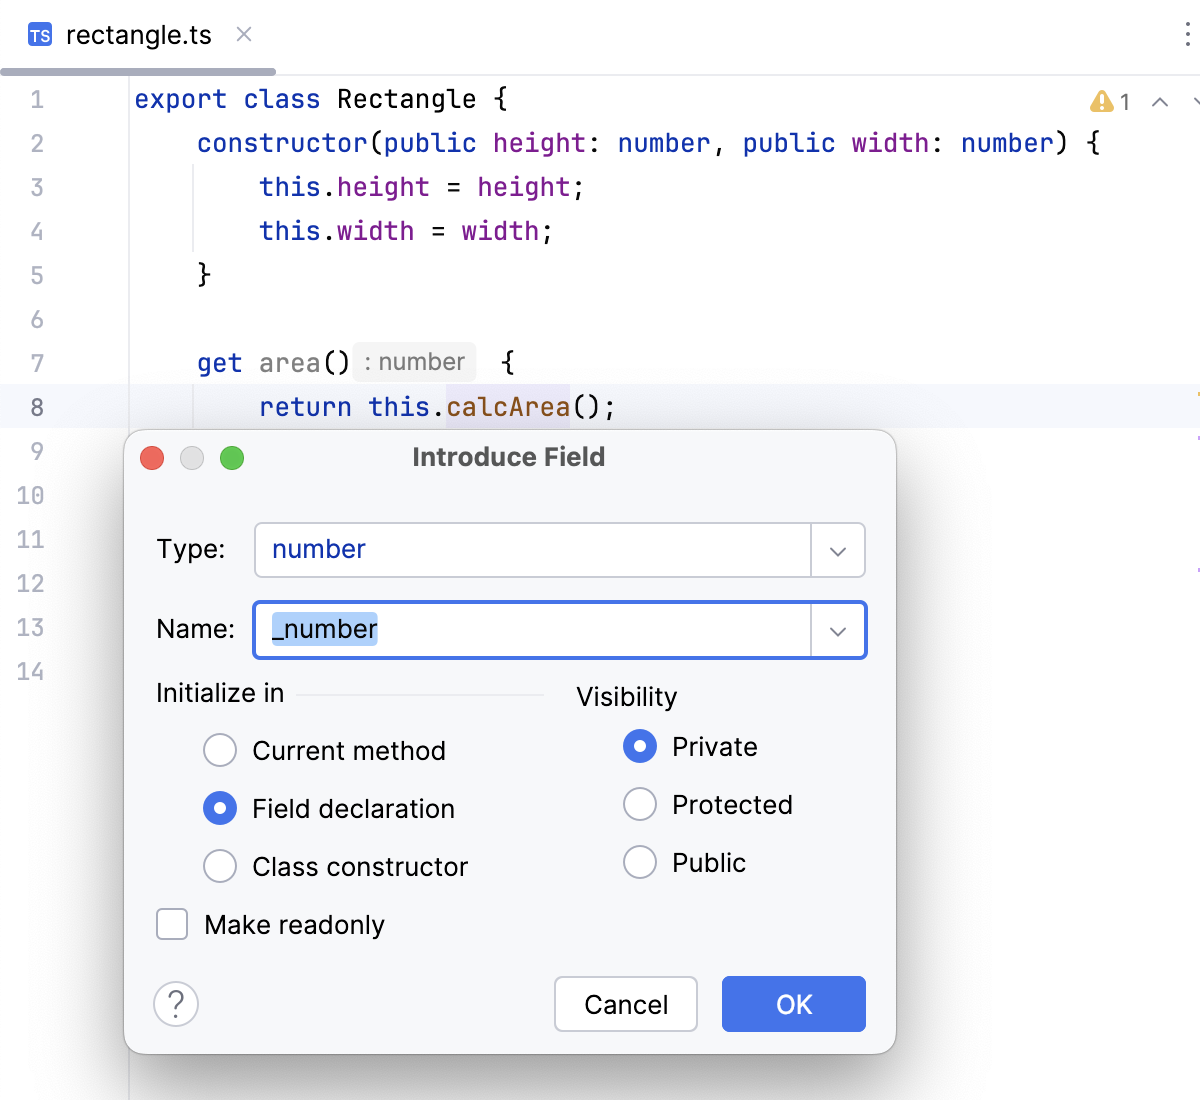Select the Private visibility option
The height and width of the screenshot is (1100, 1200).
coord(640,746)
